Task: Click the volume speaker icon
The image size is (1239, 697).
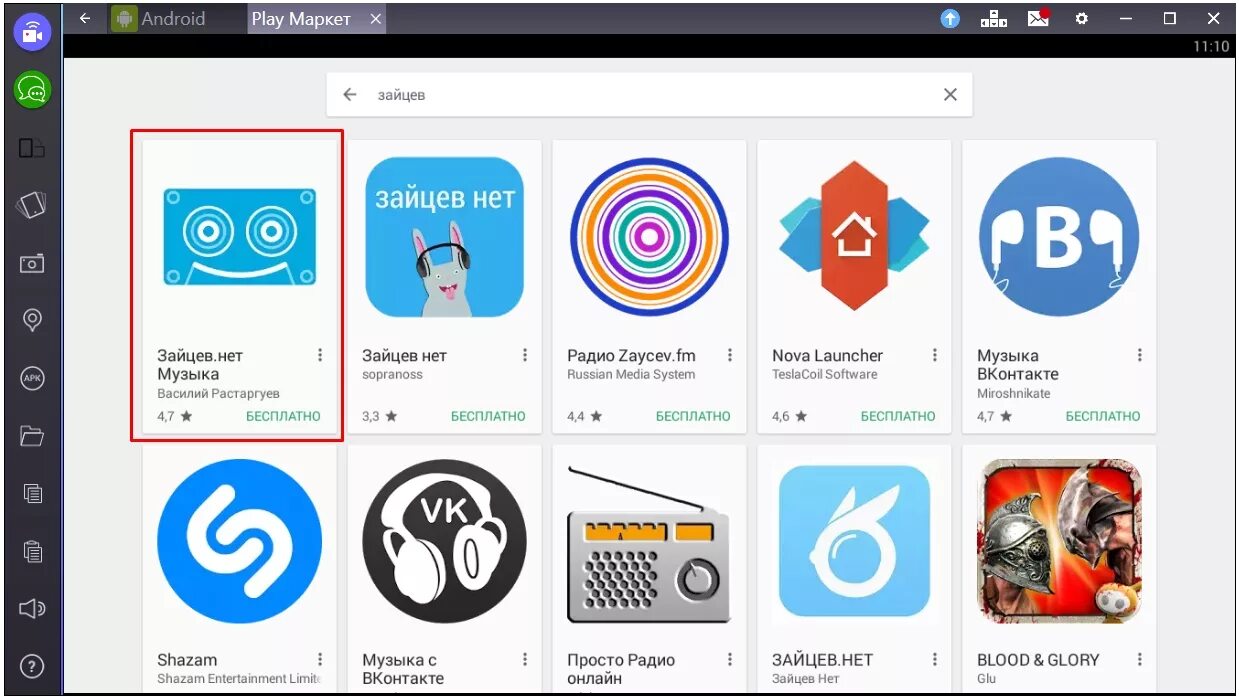Action: pos(32,608)
